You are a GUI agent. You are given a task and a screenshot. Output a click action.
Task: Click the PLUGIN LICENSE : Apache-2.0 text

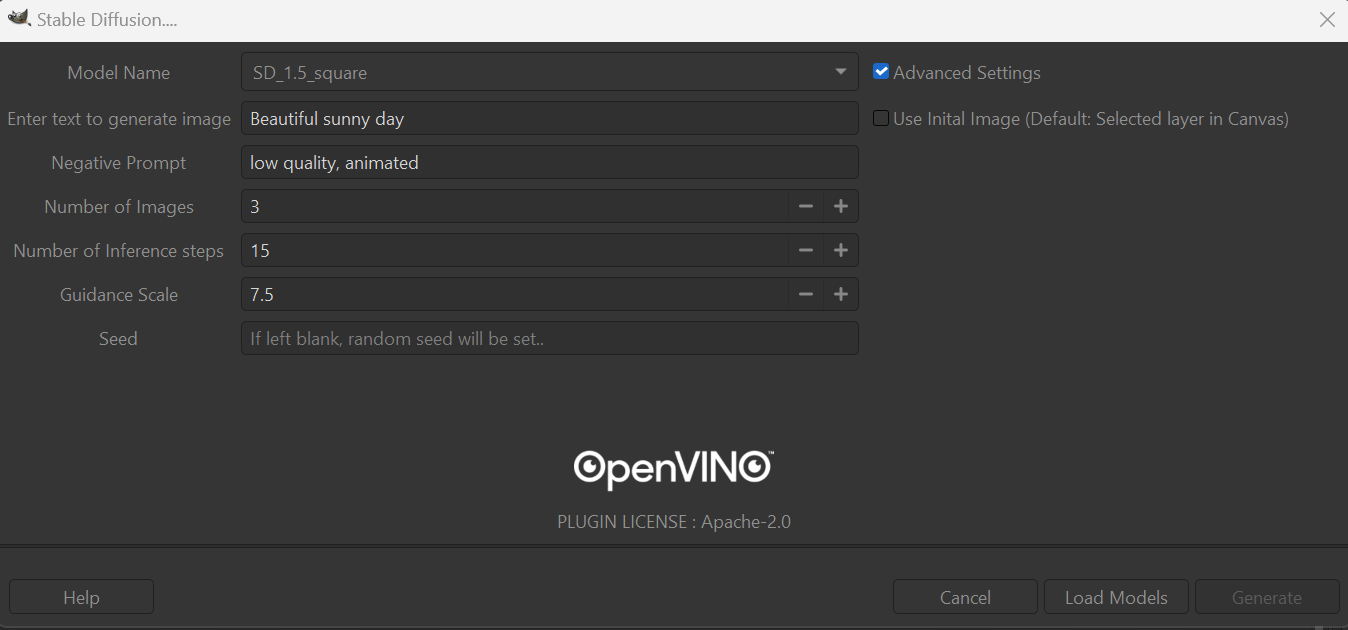point(674,521)
